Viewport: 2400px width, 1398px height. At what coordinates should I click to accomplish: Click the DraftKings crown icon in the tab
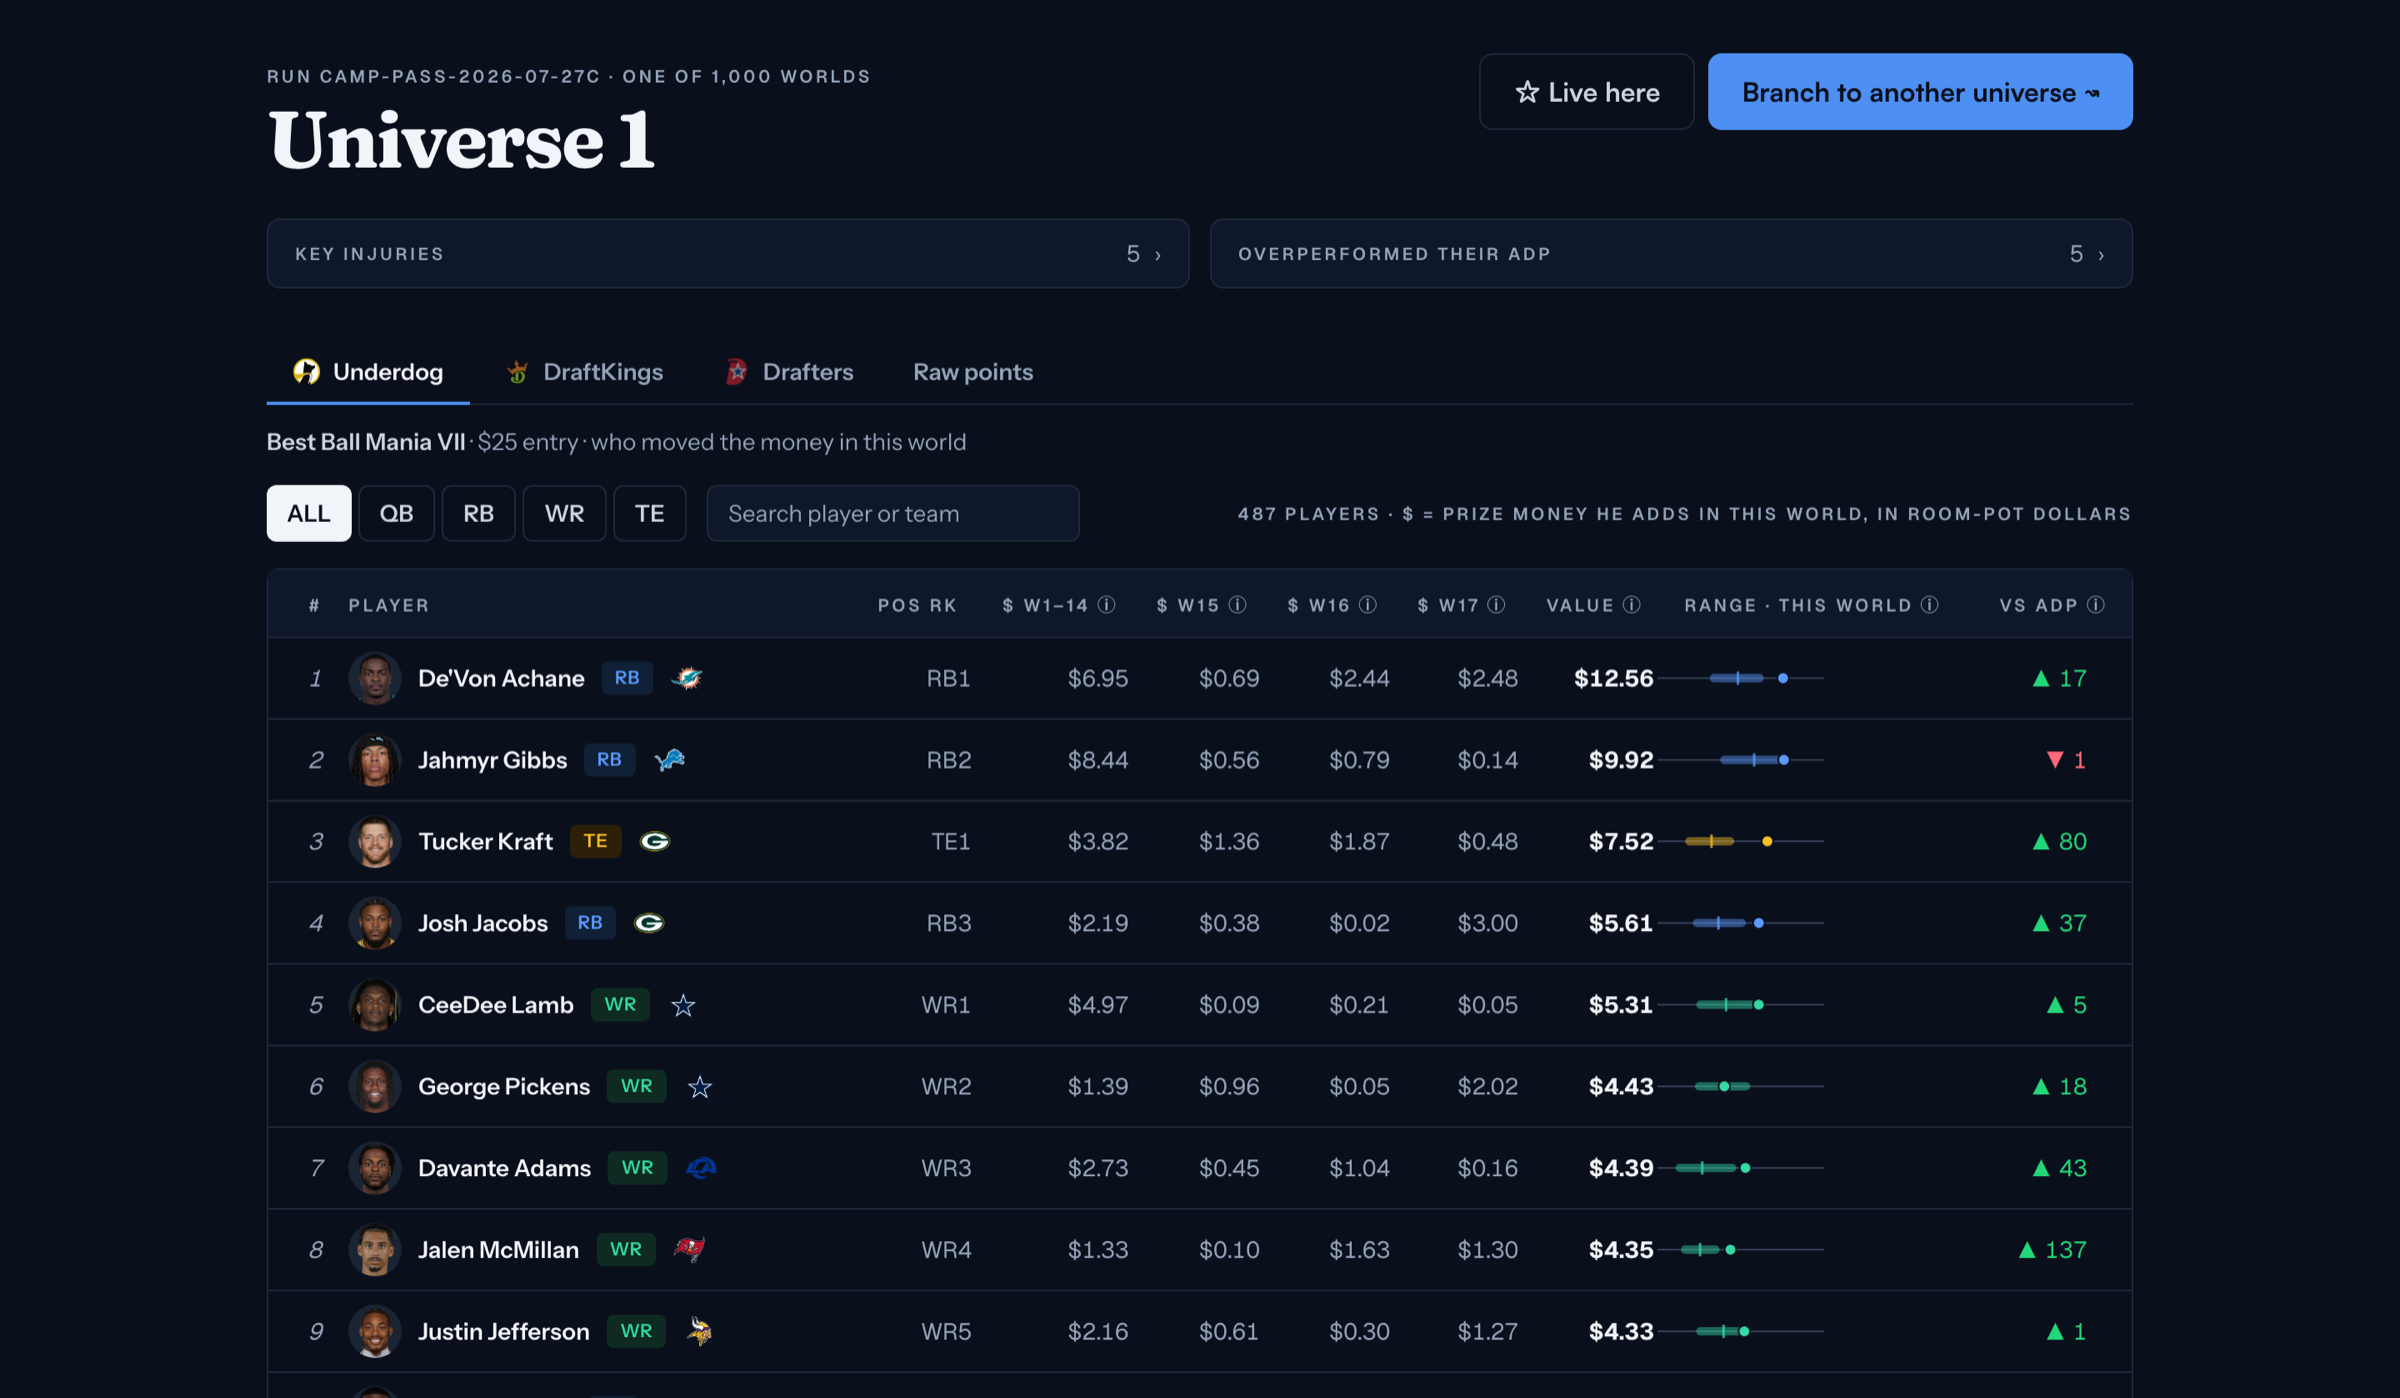pyautogui.click(x=517, y=372)
